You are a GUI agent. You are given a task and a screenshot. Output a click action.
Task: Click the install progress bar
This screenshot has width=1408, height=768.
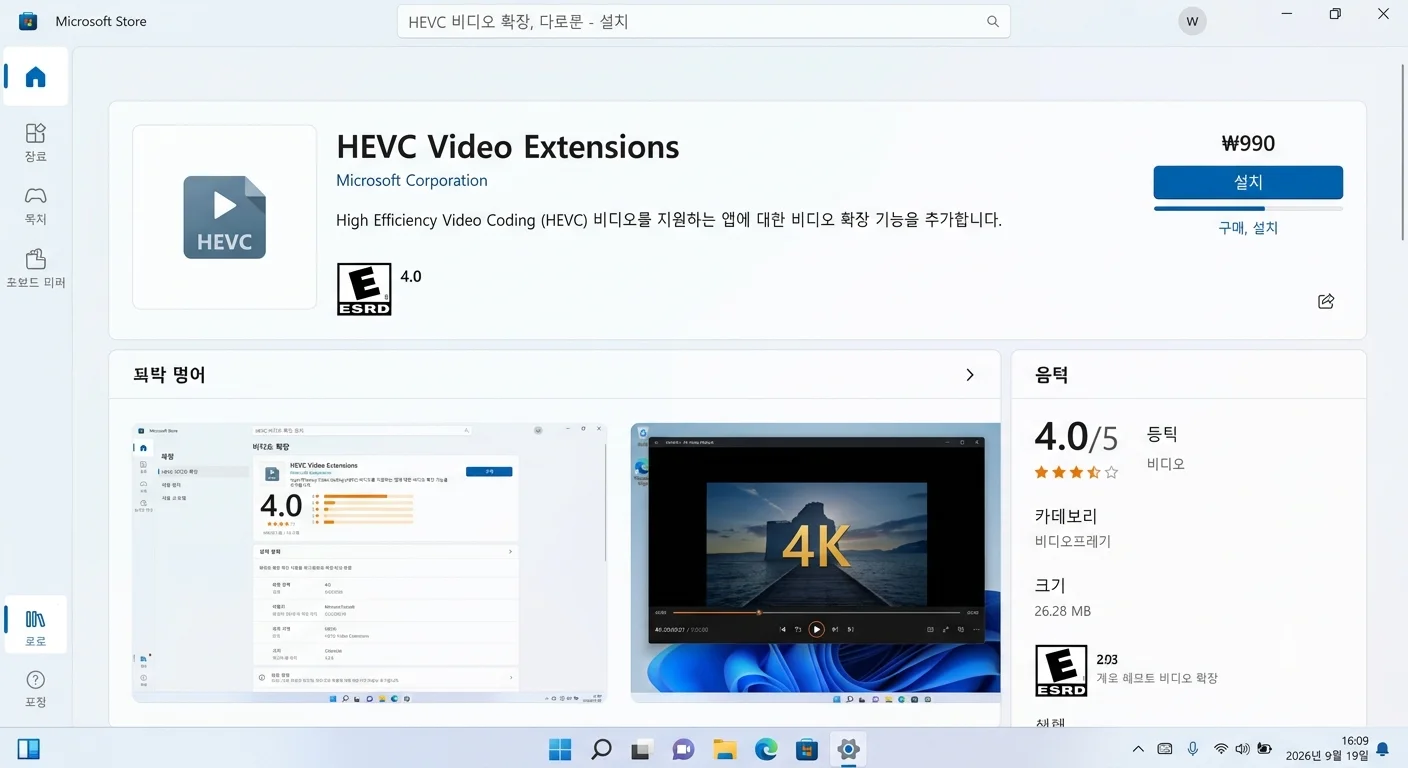click(x=1248, y=209)
